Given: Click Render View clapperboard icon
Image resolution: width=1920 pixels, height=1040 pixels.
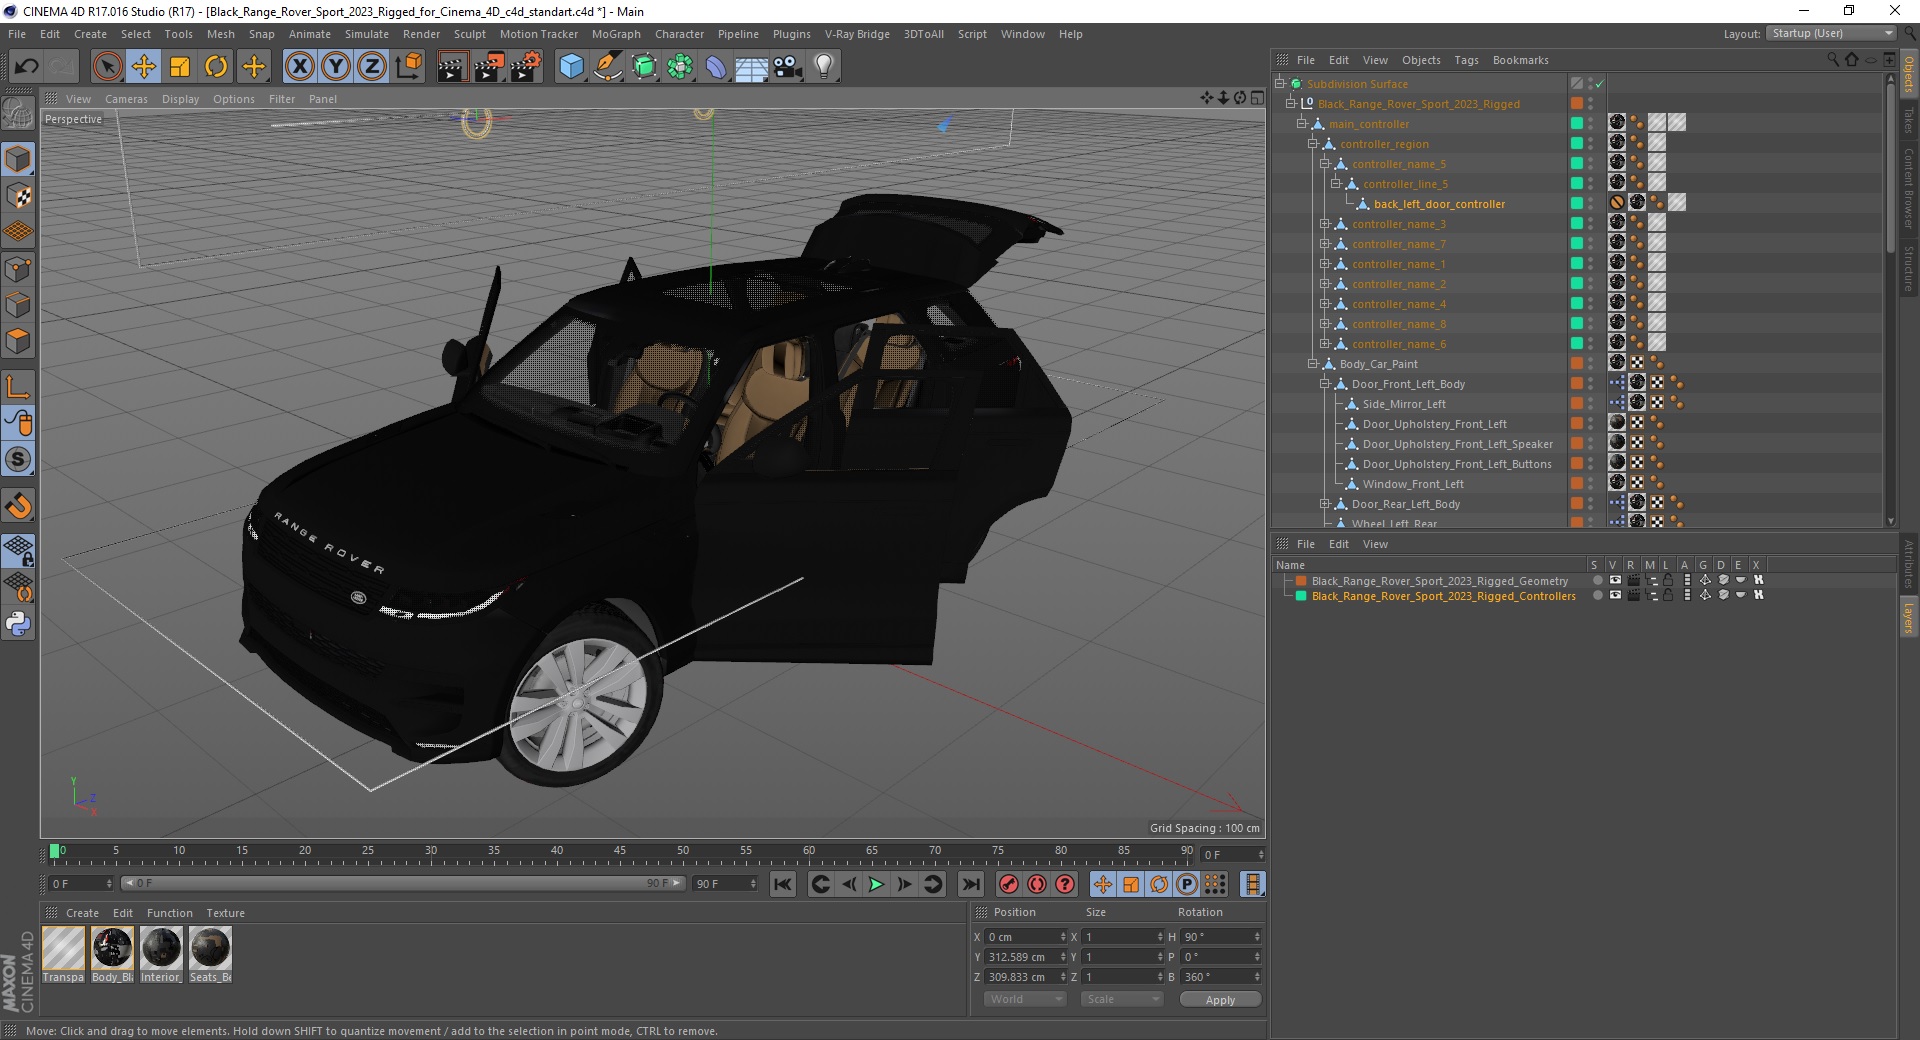Looking at the screenshot, I should point(452,67).
